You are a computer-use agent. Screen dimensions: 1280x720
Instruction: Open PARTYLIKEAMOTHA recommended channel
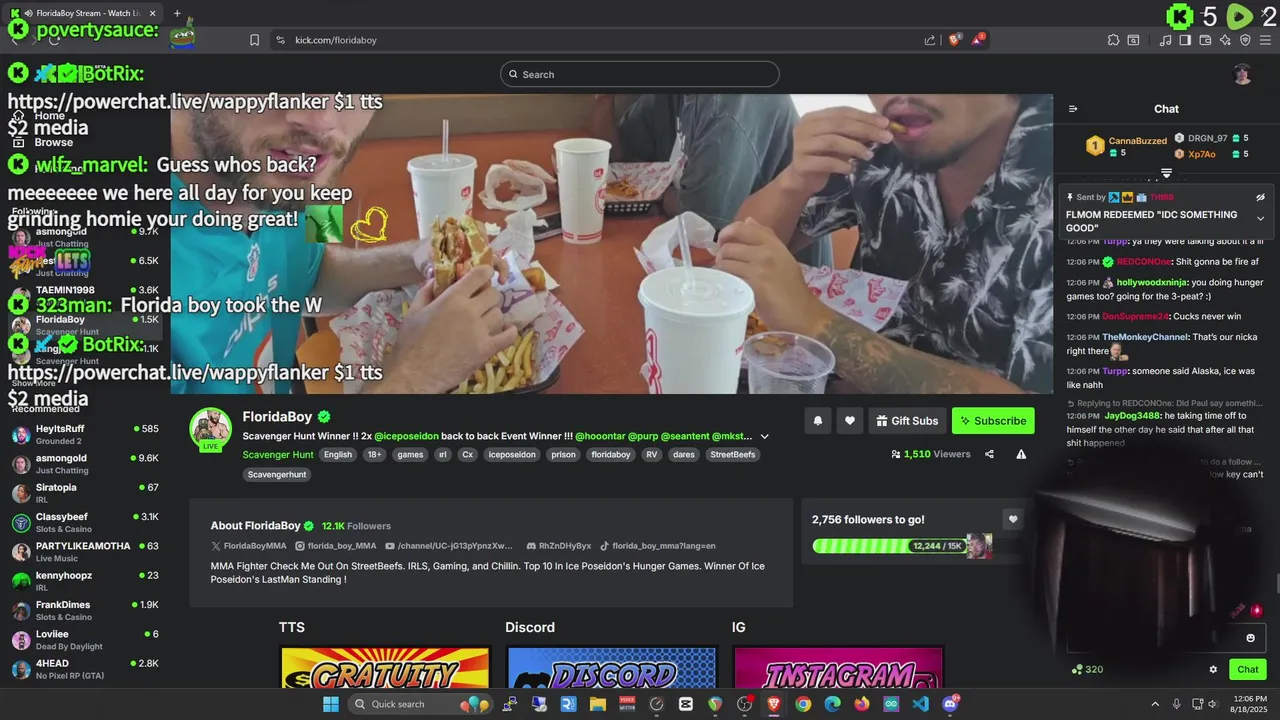(85, 552)
